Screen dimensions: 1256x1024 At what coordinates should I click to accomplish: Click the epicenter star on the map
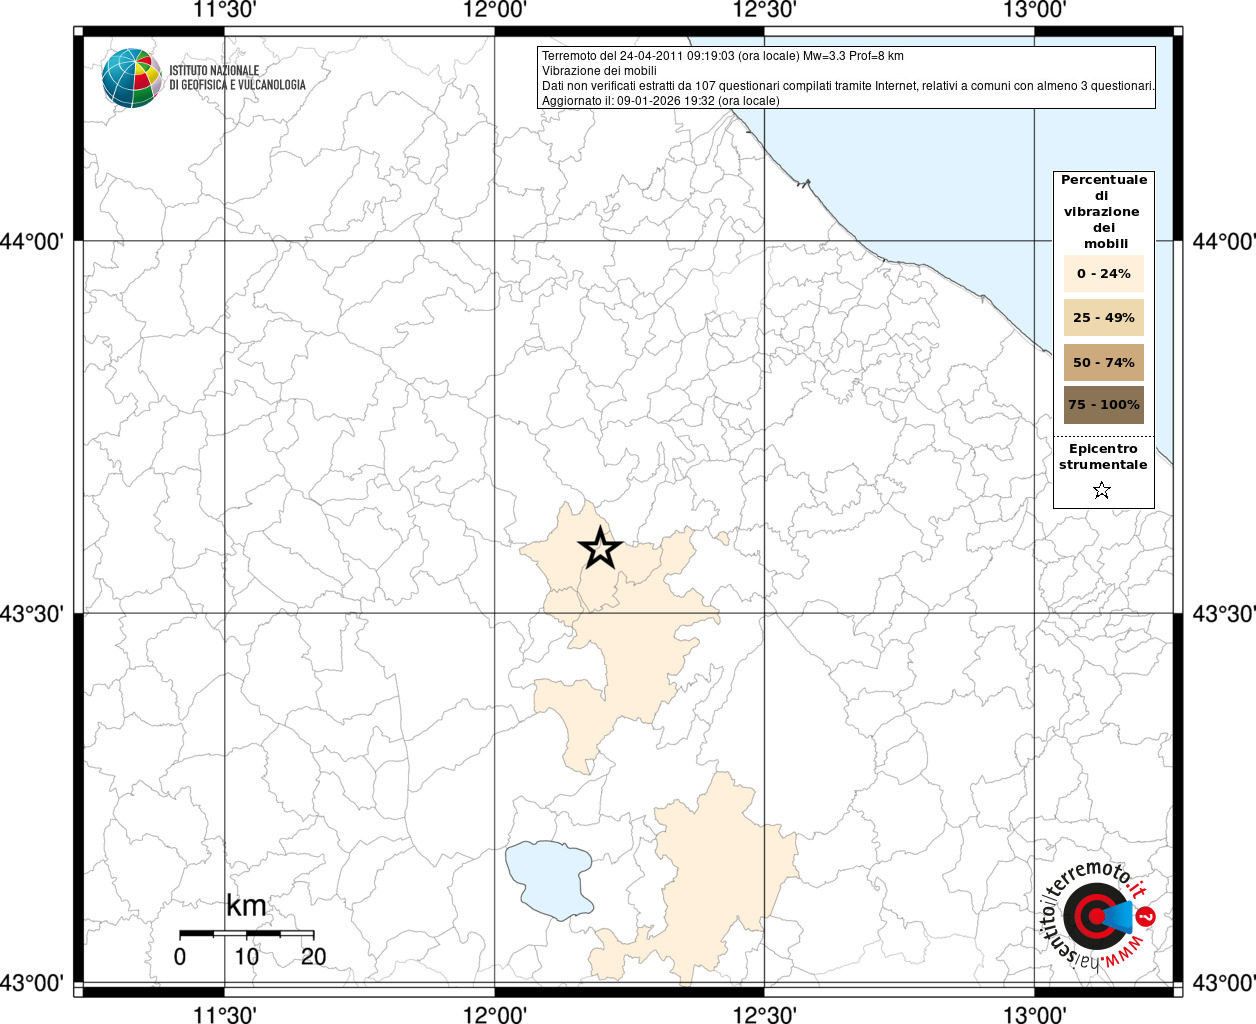[x=600, y=548]
